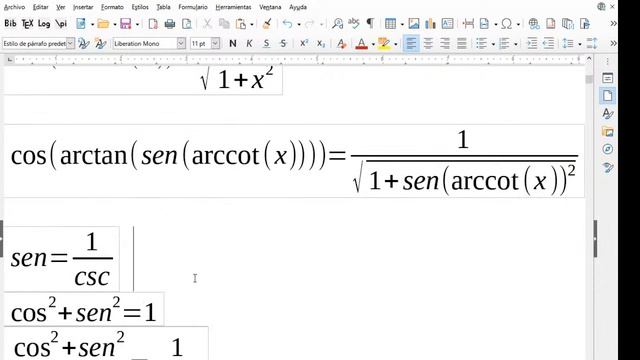640x360 pixels.
Task: Open font color dropdown arrow
Action: (x=373, y=44)
